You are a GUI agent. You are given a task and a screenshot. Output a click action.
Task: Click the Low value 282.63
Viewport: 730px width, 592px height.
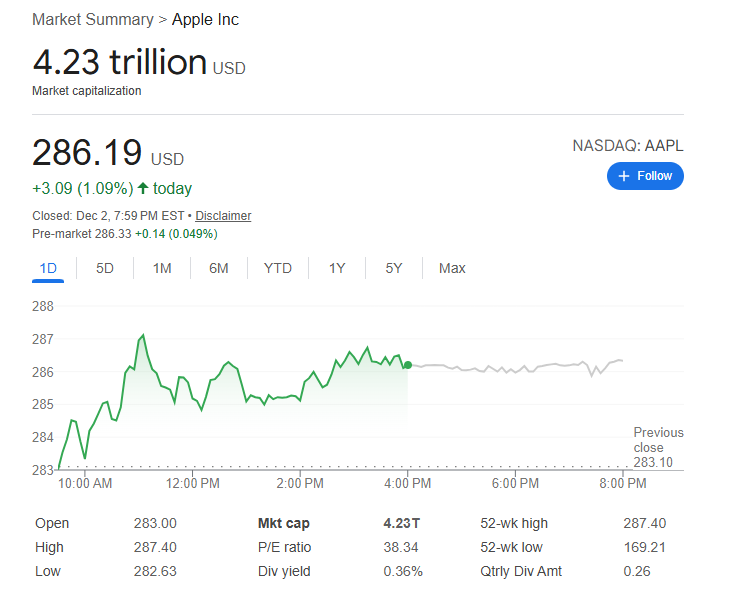(155, 572)
